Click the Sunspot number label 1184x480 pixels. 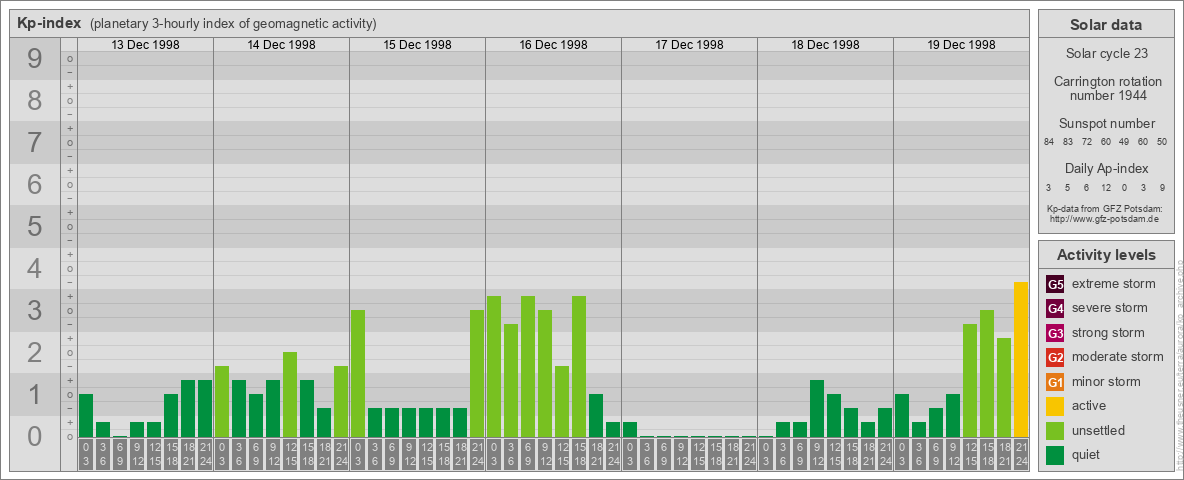tap(1107, 124)
